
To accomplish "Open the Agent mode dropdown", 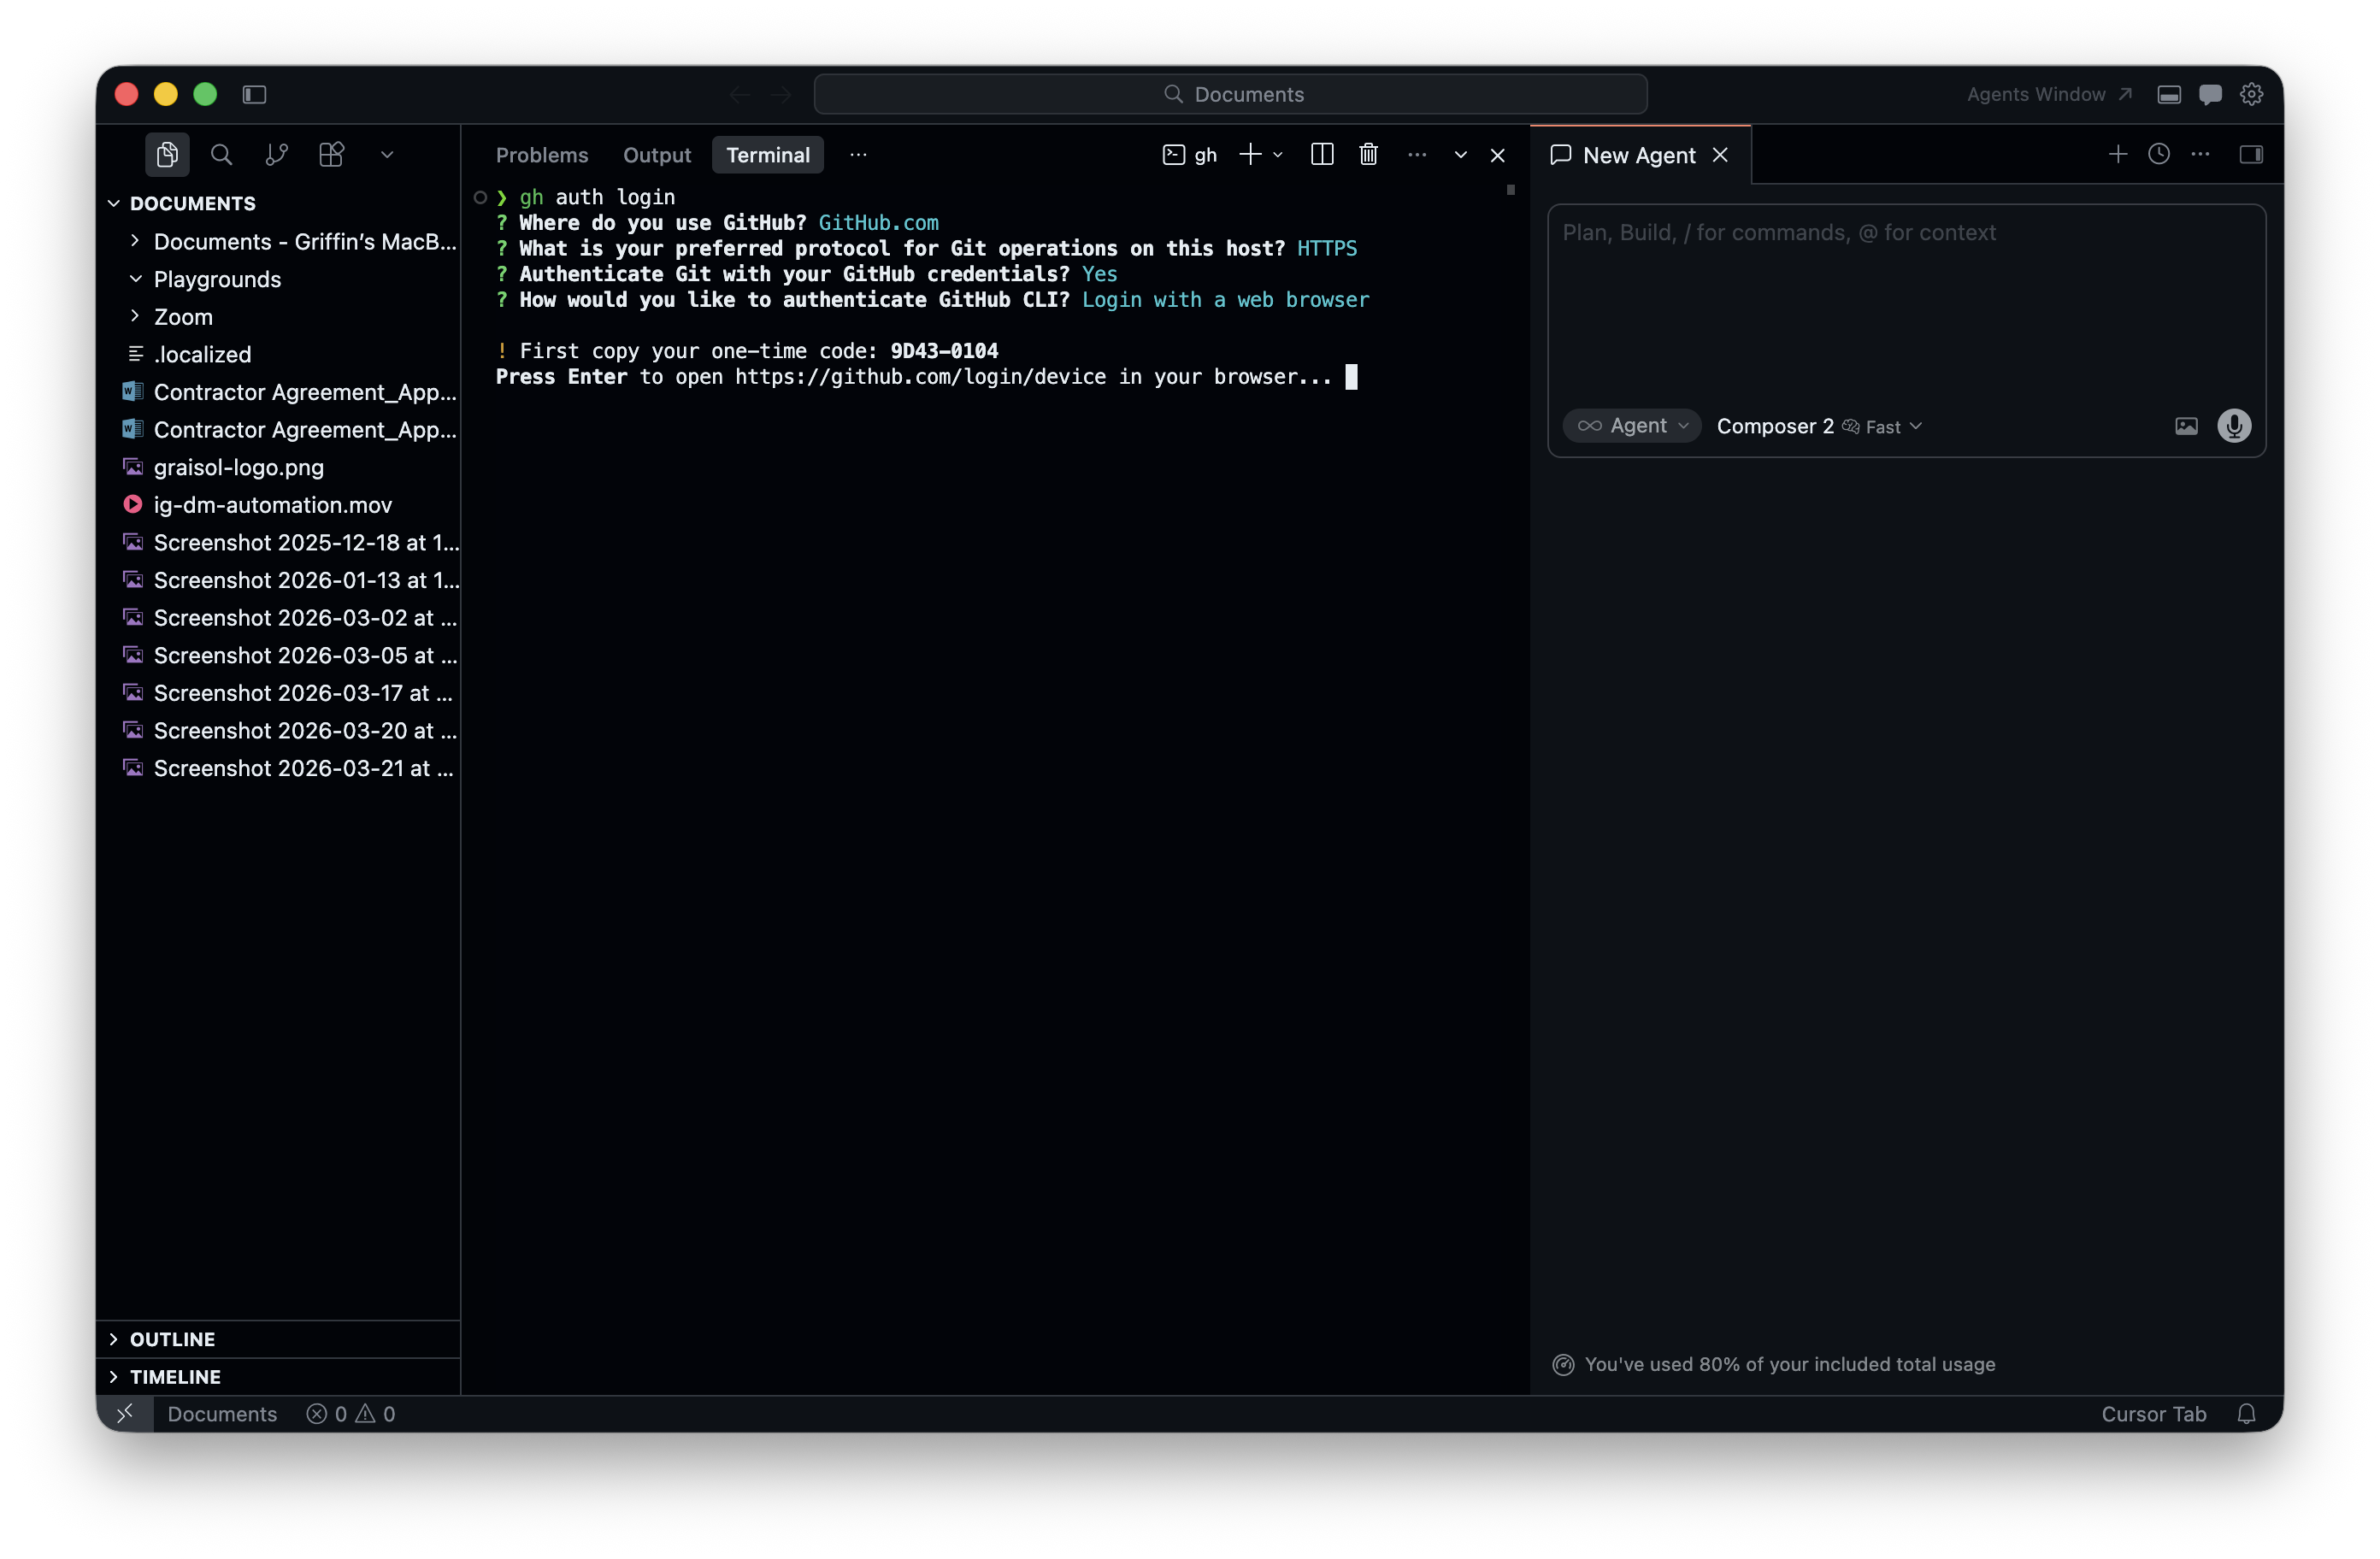I will click(x=1631, y=426).
